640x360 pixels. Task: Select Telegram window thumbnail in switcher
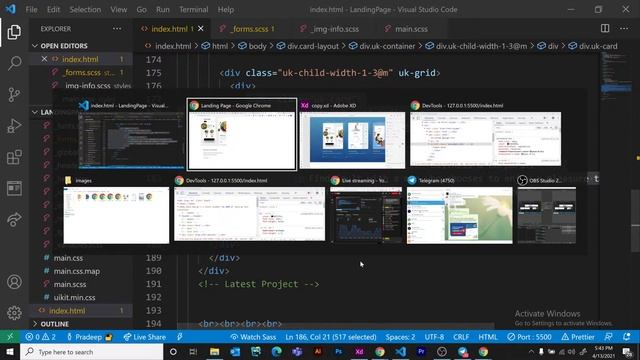point(460,210)
